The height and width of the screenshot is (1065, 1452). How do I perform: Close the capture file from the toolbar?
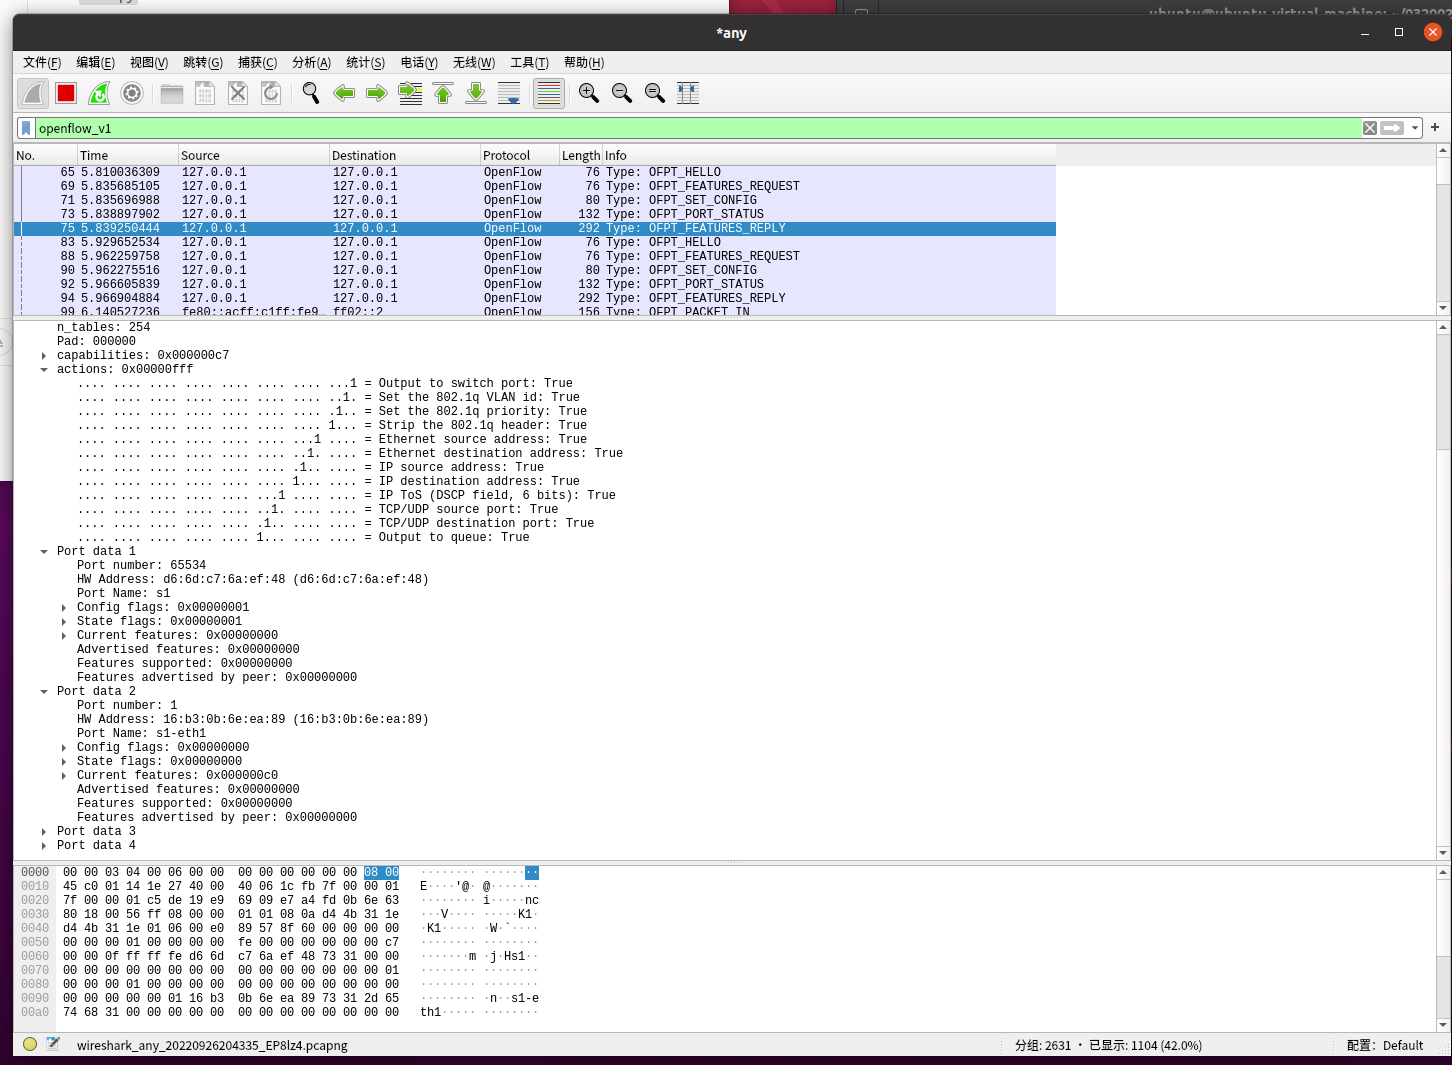[x=238, y=93]
